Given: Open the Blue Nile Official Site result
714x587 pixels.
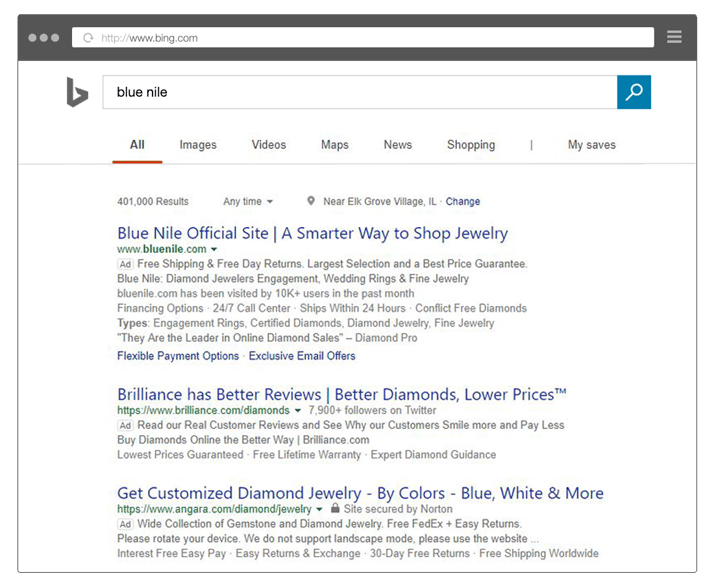Looking at the screenshot, I should (312, 233).
